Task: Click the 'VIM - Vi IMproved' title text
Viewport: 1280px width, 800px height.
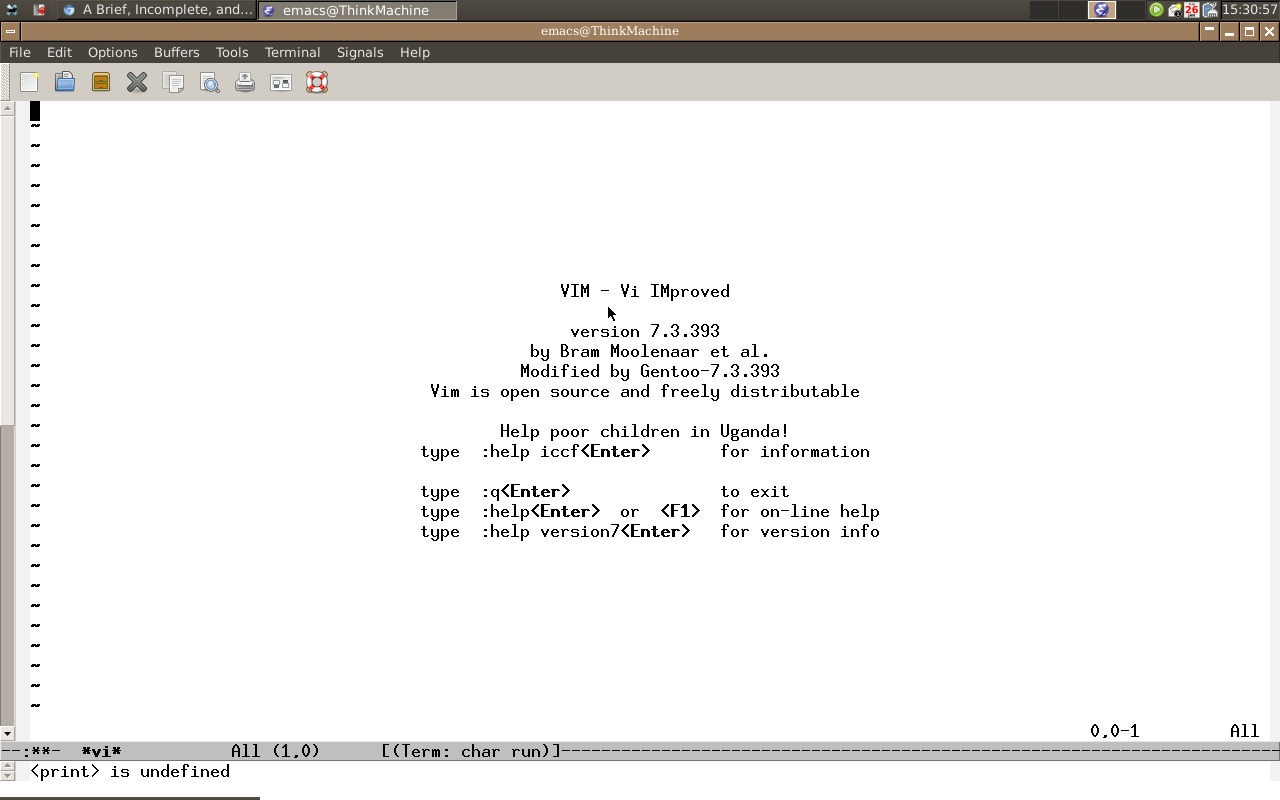Action: tap(645, 291)
